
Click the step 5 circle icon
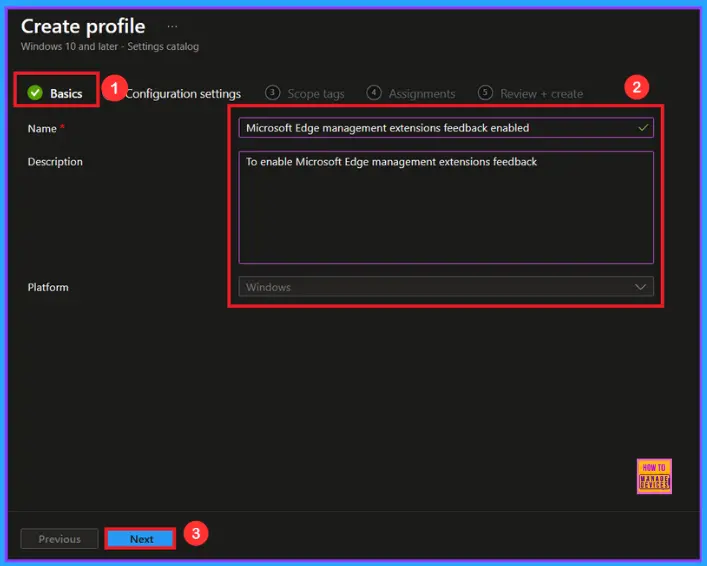485,92
